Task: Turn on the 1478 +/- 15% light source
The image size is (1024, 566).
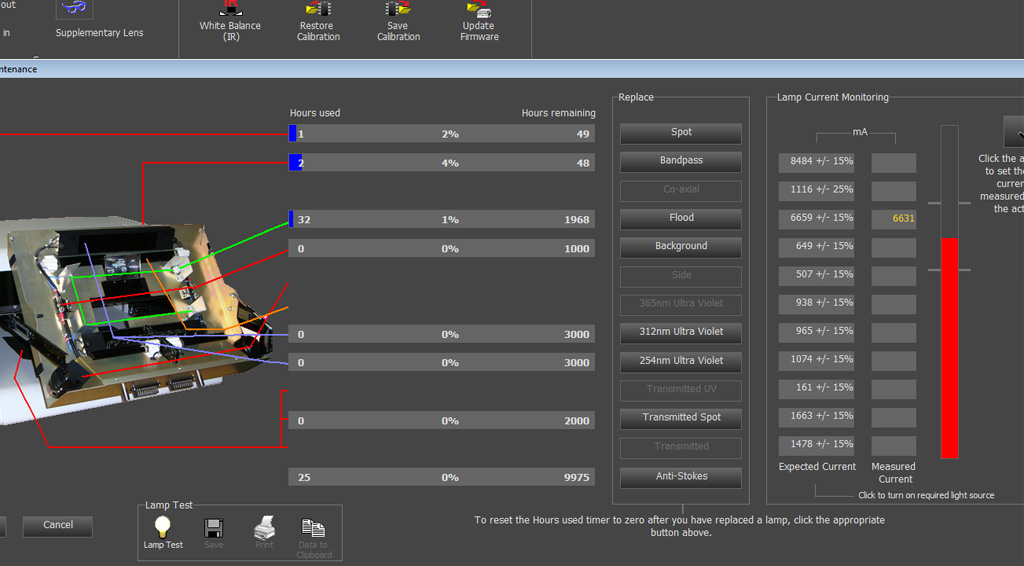Action: (x=816, y=445)
